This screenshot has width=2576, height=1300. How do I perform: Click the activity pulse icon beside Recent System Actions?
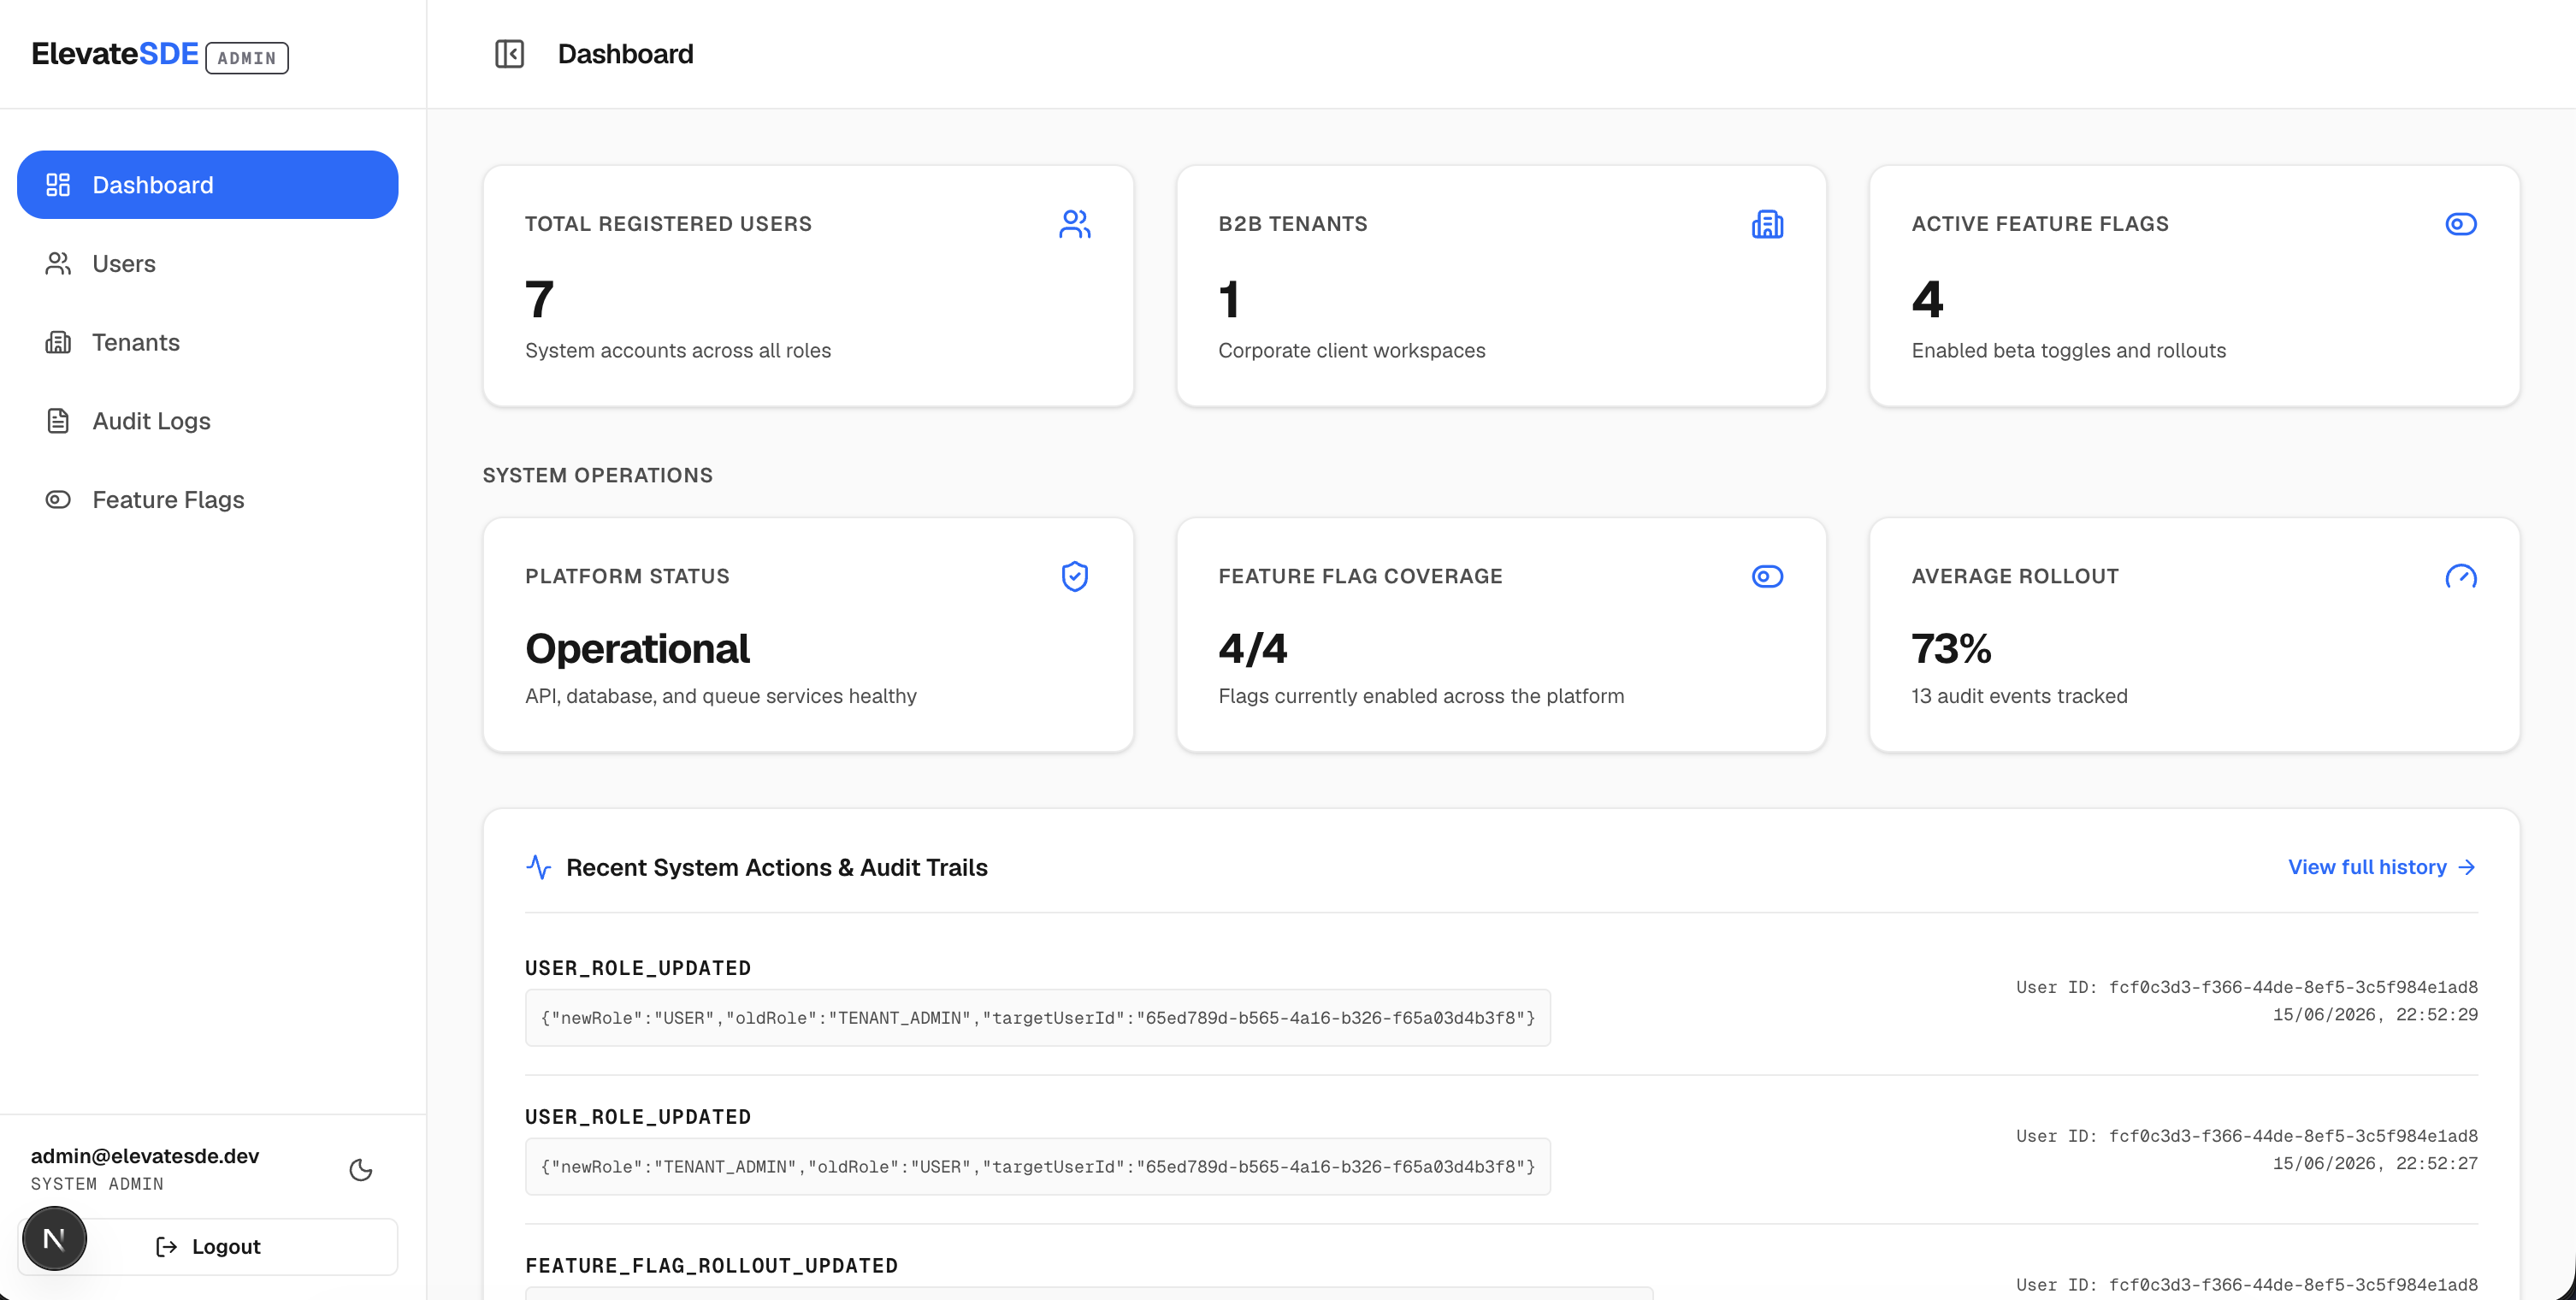pyautogui.click(x=539, y=867)
